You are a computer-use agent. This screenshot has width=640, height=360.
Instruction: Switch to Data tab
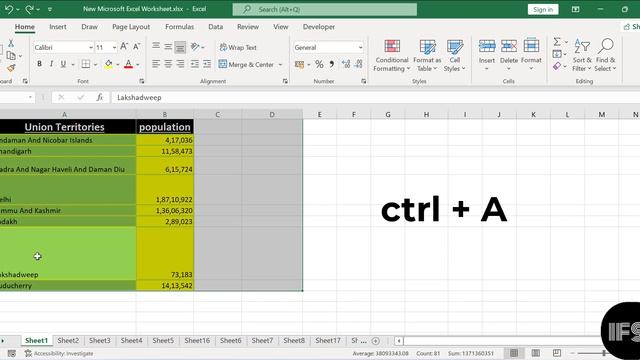click(x=216, y=27)
